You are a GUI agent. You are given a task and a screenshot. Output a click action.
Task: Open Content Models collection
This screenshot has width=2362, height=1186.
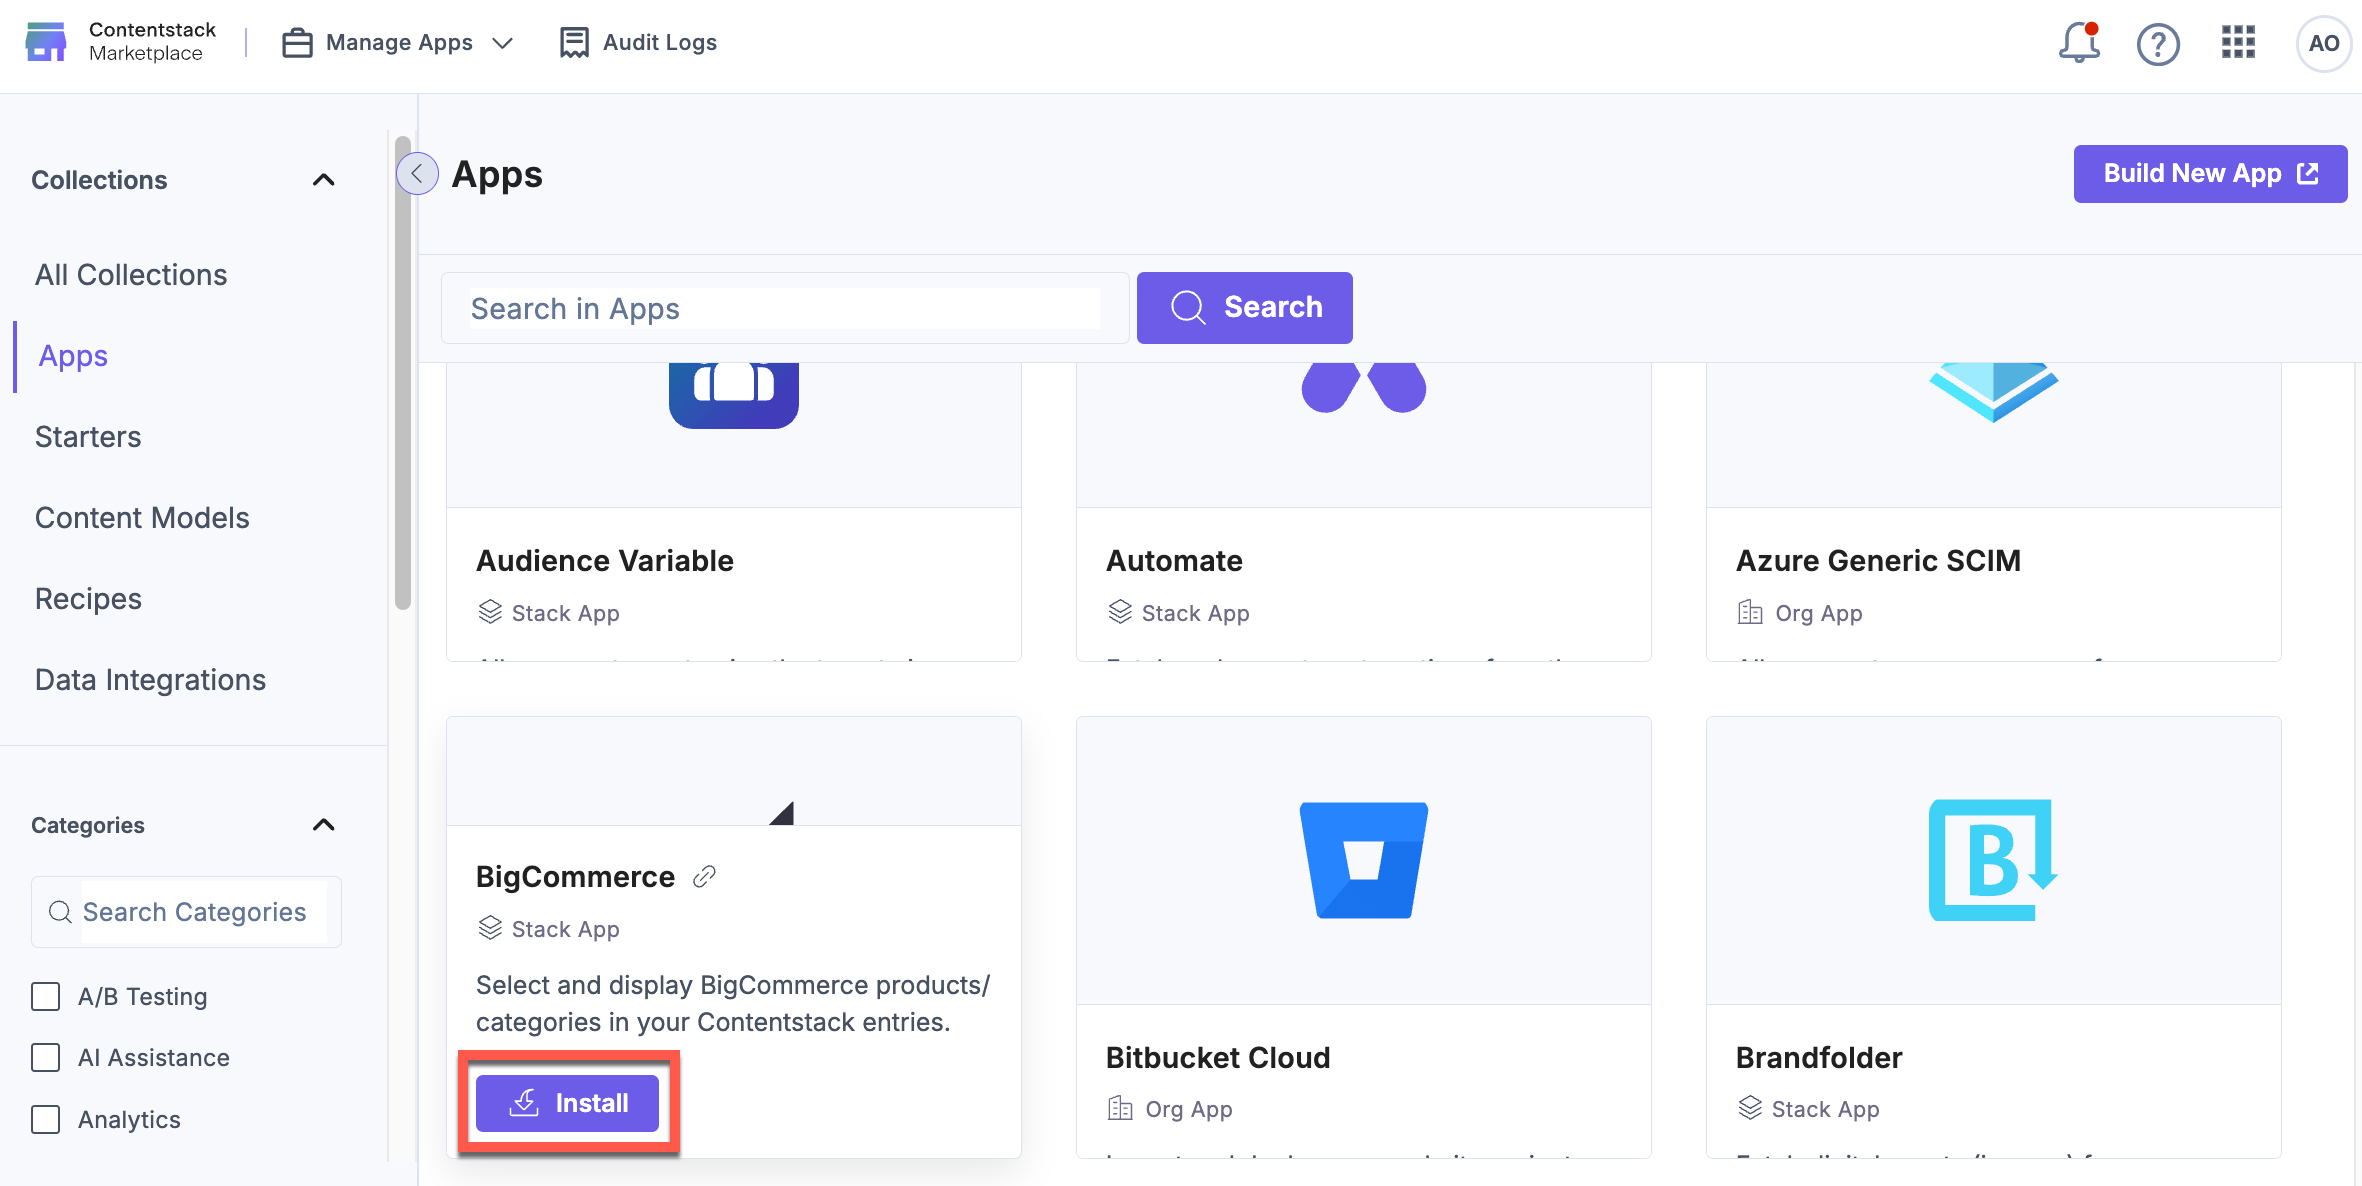(x=142, y=518)
